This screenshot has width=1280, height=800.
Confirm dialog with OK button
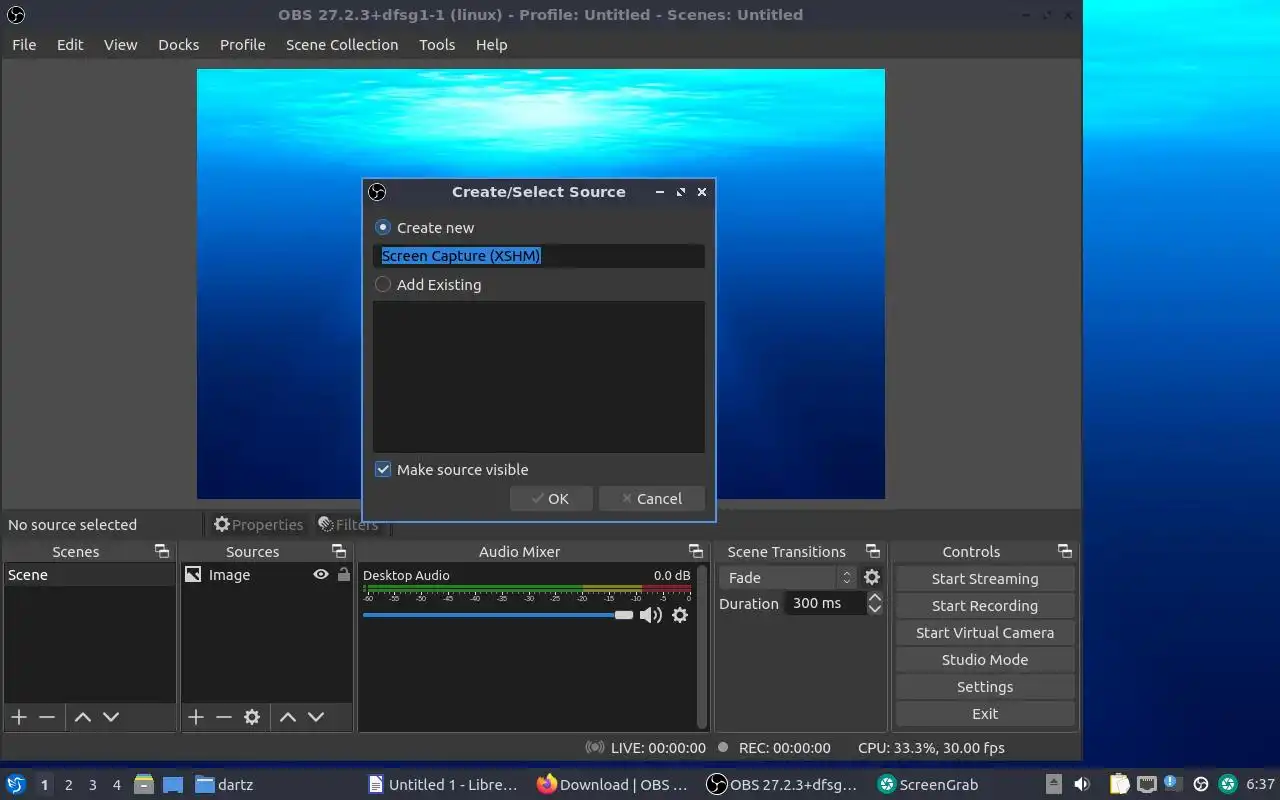point(551,498)
